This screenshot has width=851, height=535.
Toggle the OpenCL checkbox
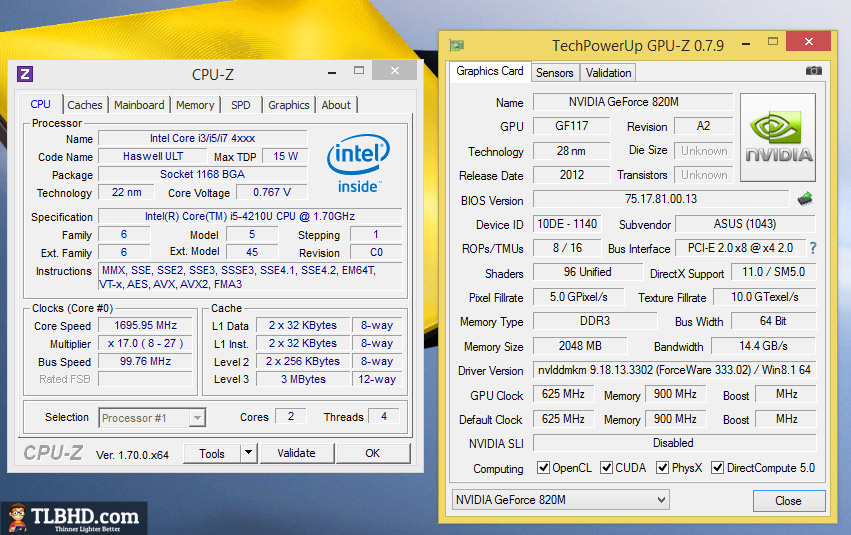(543, 467)
